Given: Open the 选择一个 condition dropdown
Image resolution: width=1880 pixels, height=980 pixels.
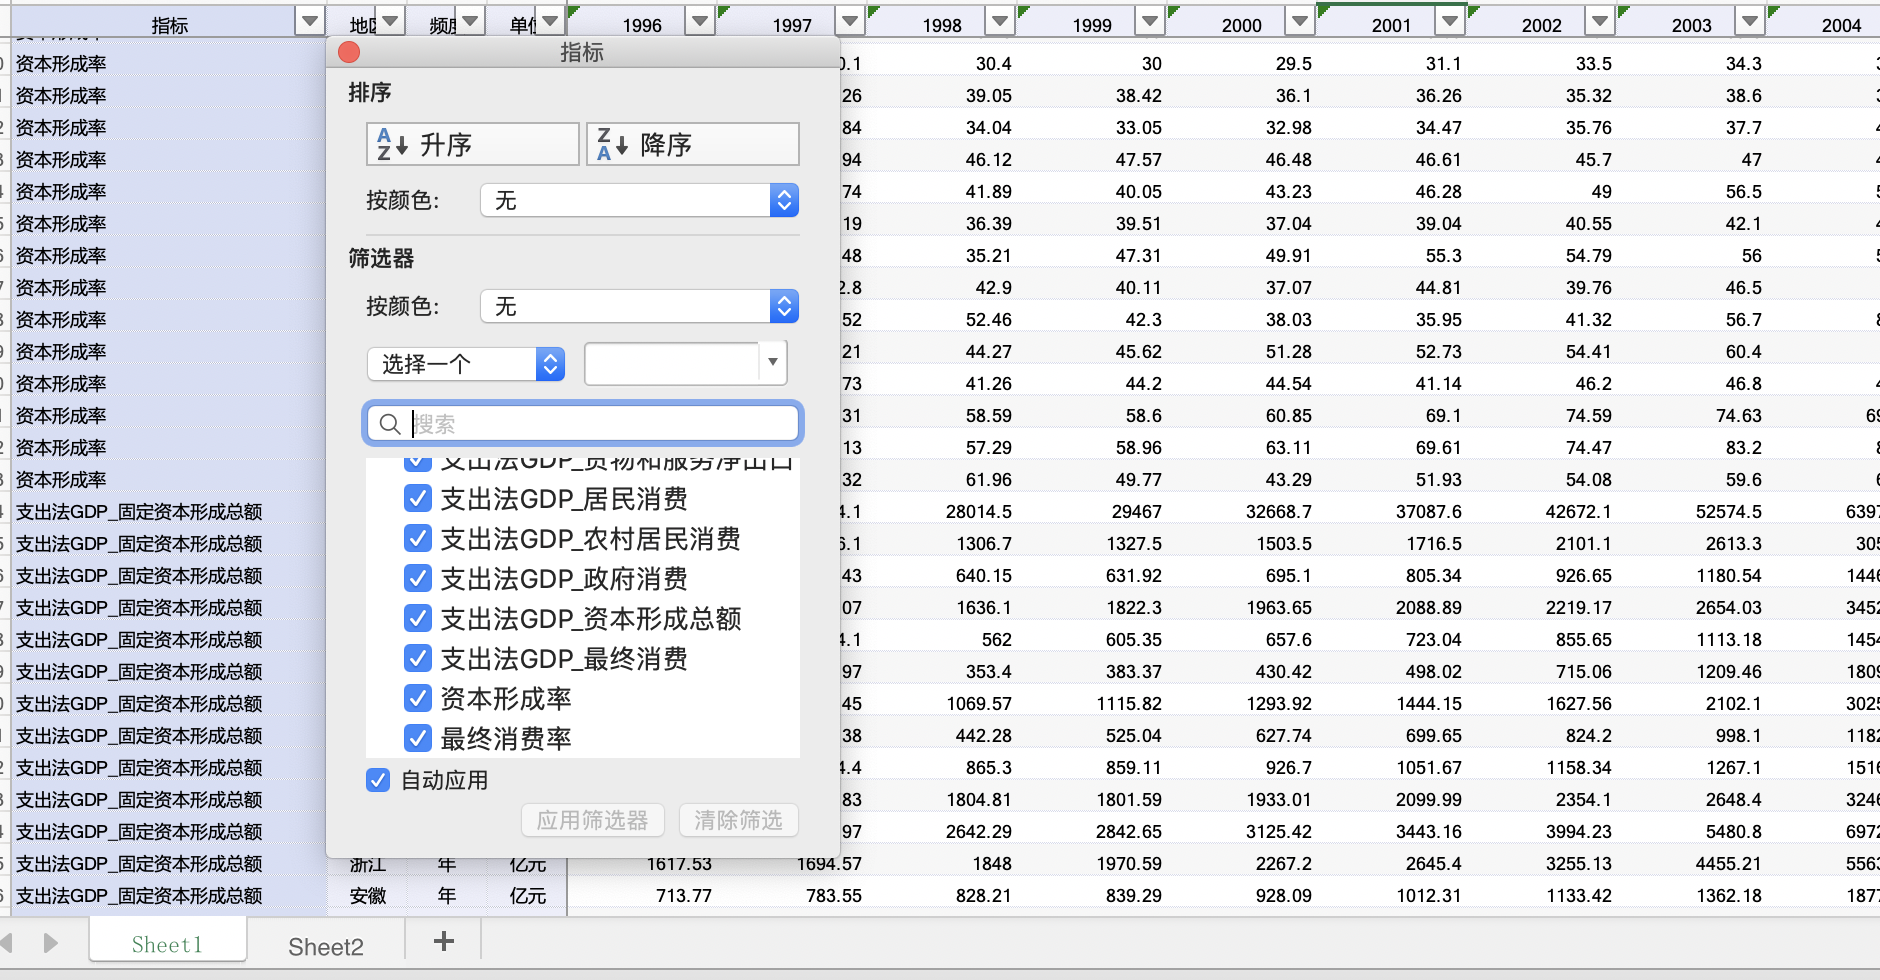Looking at the screenshot, I should (466, 364).
